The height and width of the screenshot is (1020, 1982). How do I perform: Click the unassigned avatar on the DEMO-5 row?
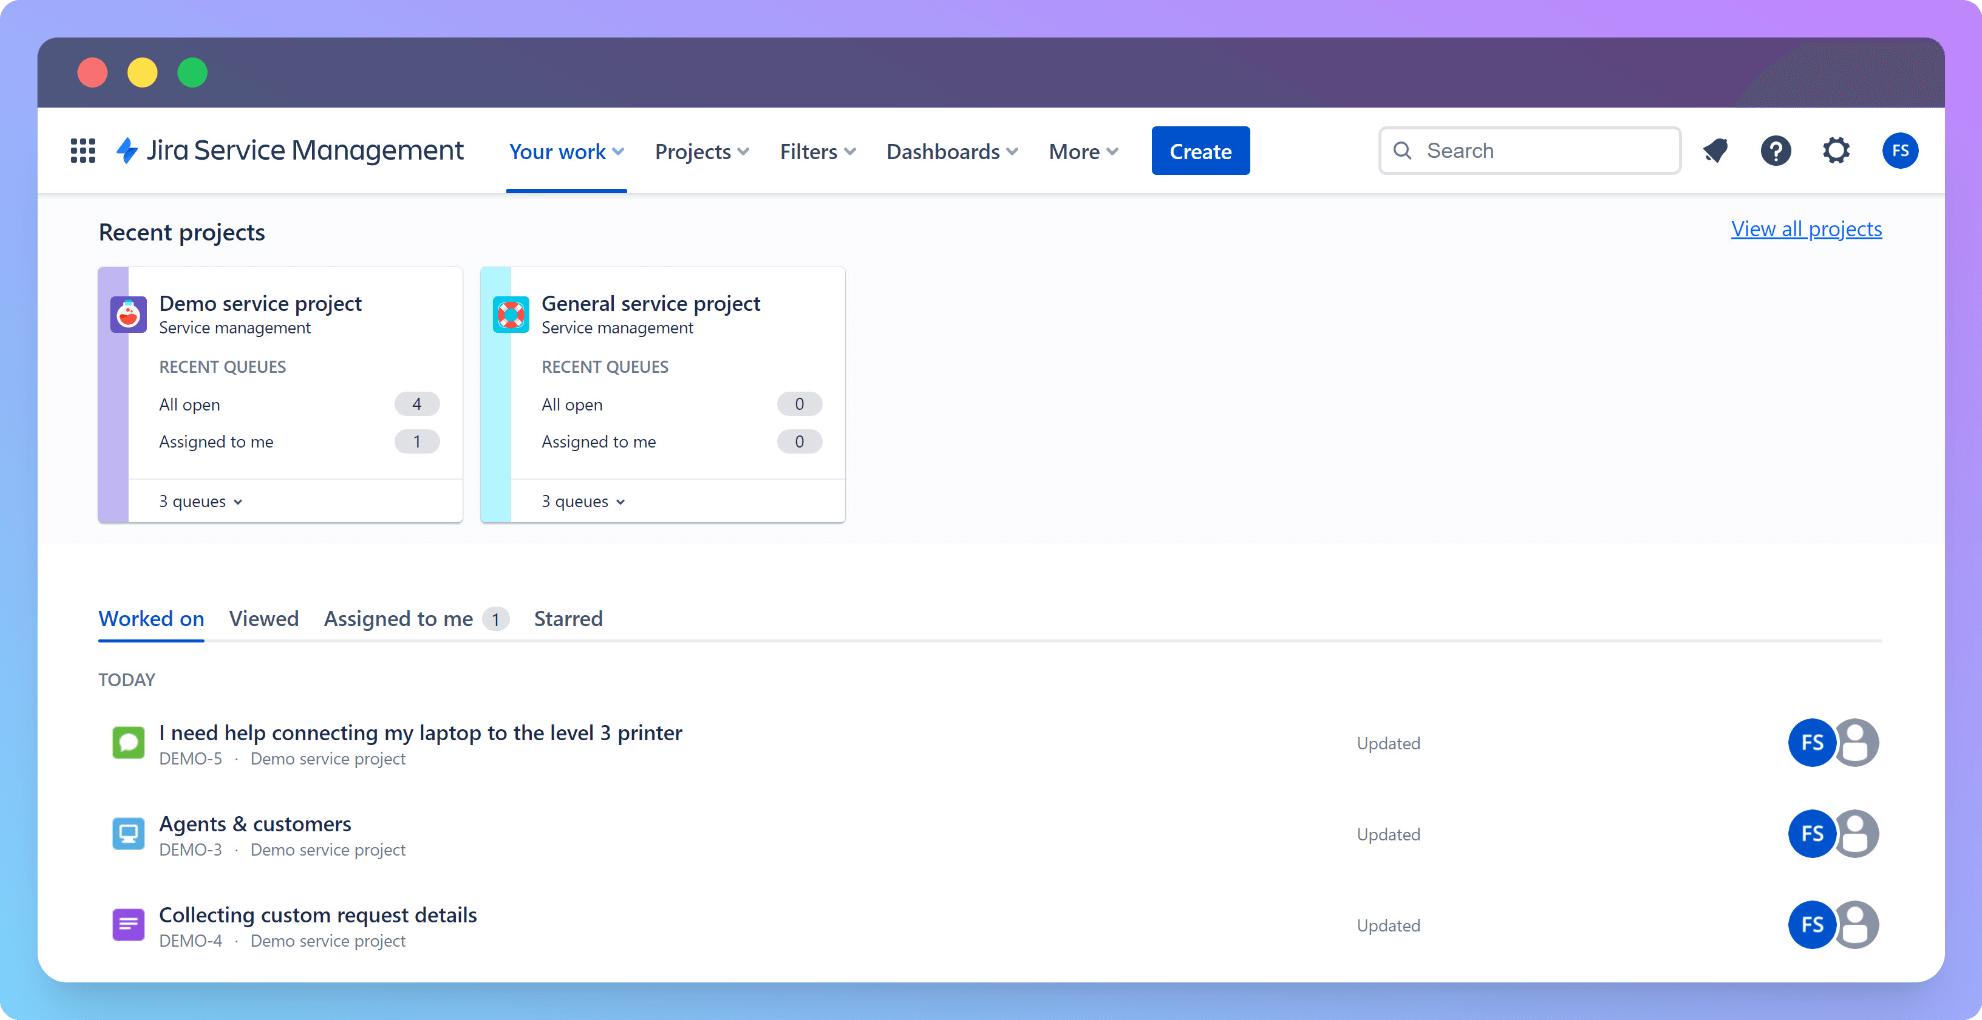(x=1857, y=743)
